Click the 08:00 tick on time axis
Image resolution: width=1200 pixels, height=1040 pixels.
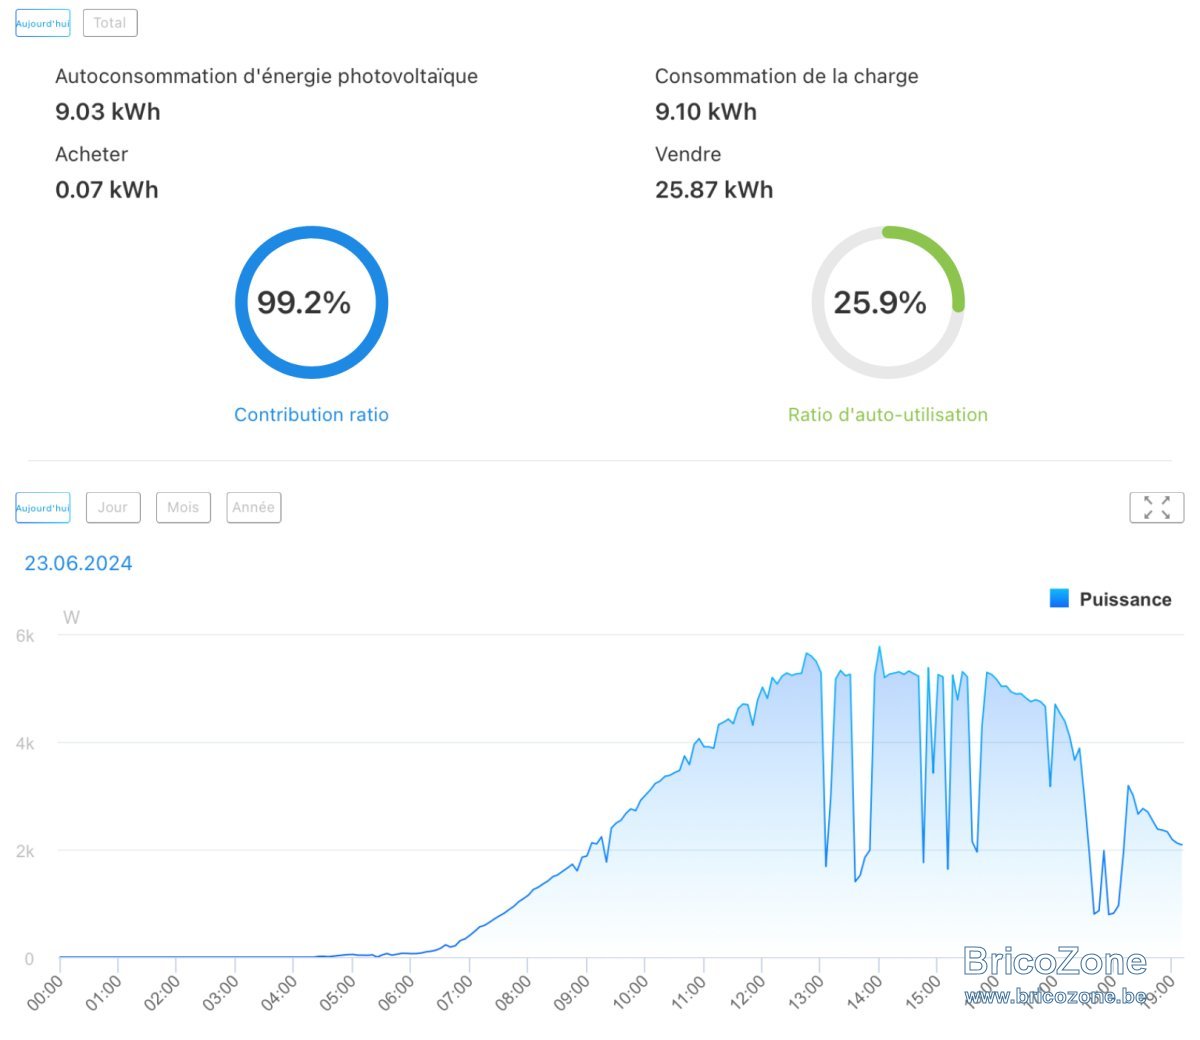[513, 993]
